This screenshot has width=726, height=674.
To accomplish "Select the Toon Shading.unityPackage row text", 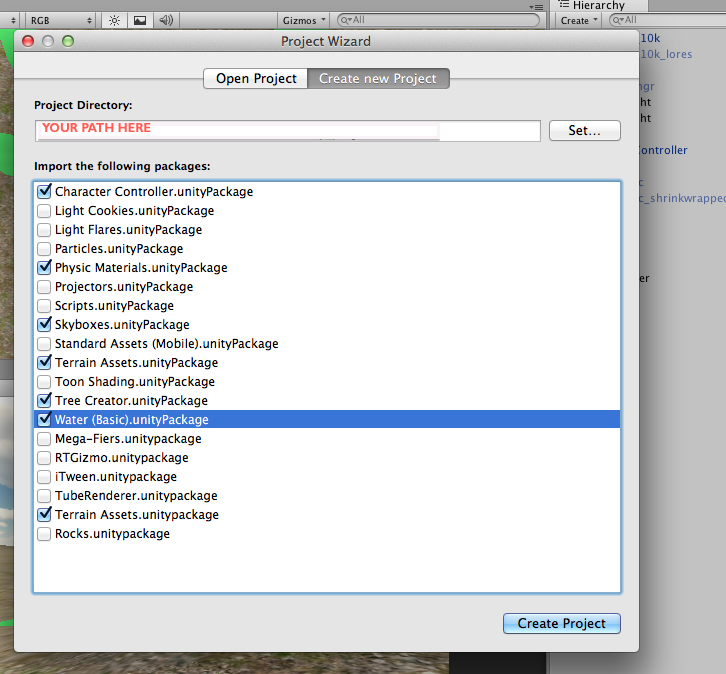I will click(x=135, y=381).
